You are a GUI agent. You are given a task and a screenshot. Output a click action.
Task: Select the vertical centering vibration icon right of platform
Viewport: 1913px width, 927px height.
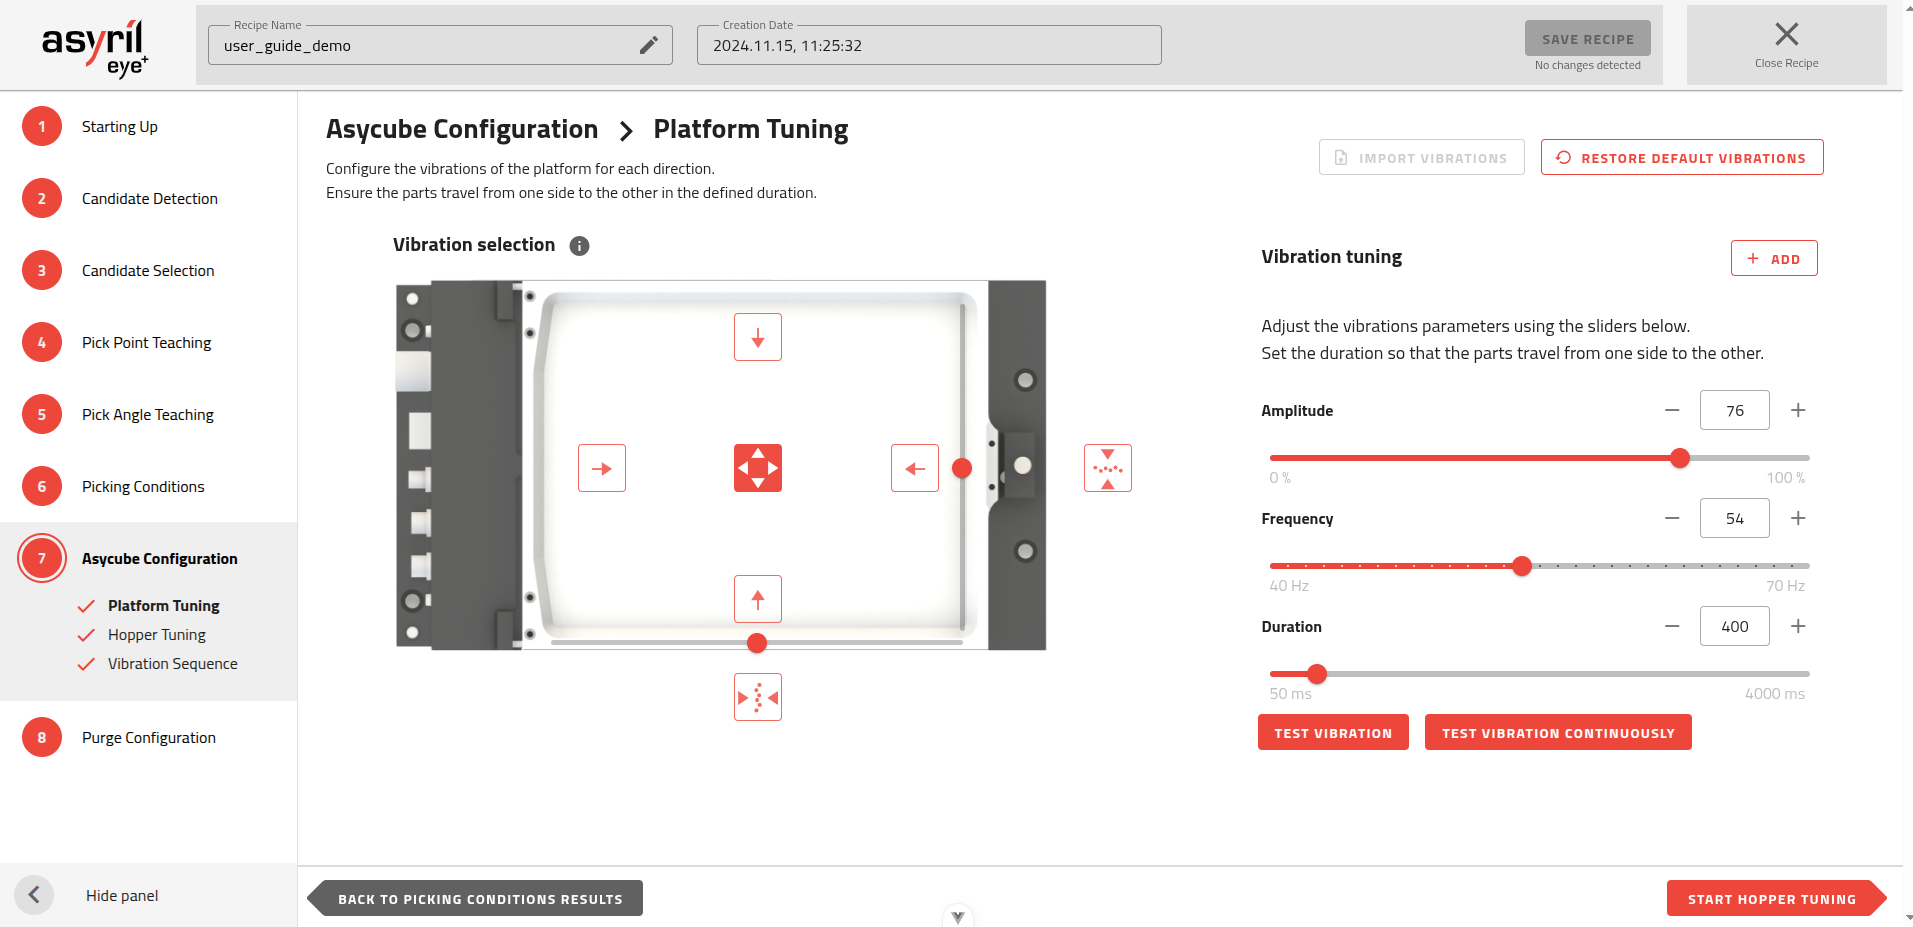click(x=1108, y=468)
